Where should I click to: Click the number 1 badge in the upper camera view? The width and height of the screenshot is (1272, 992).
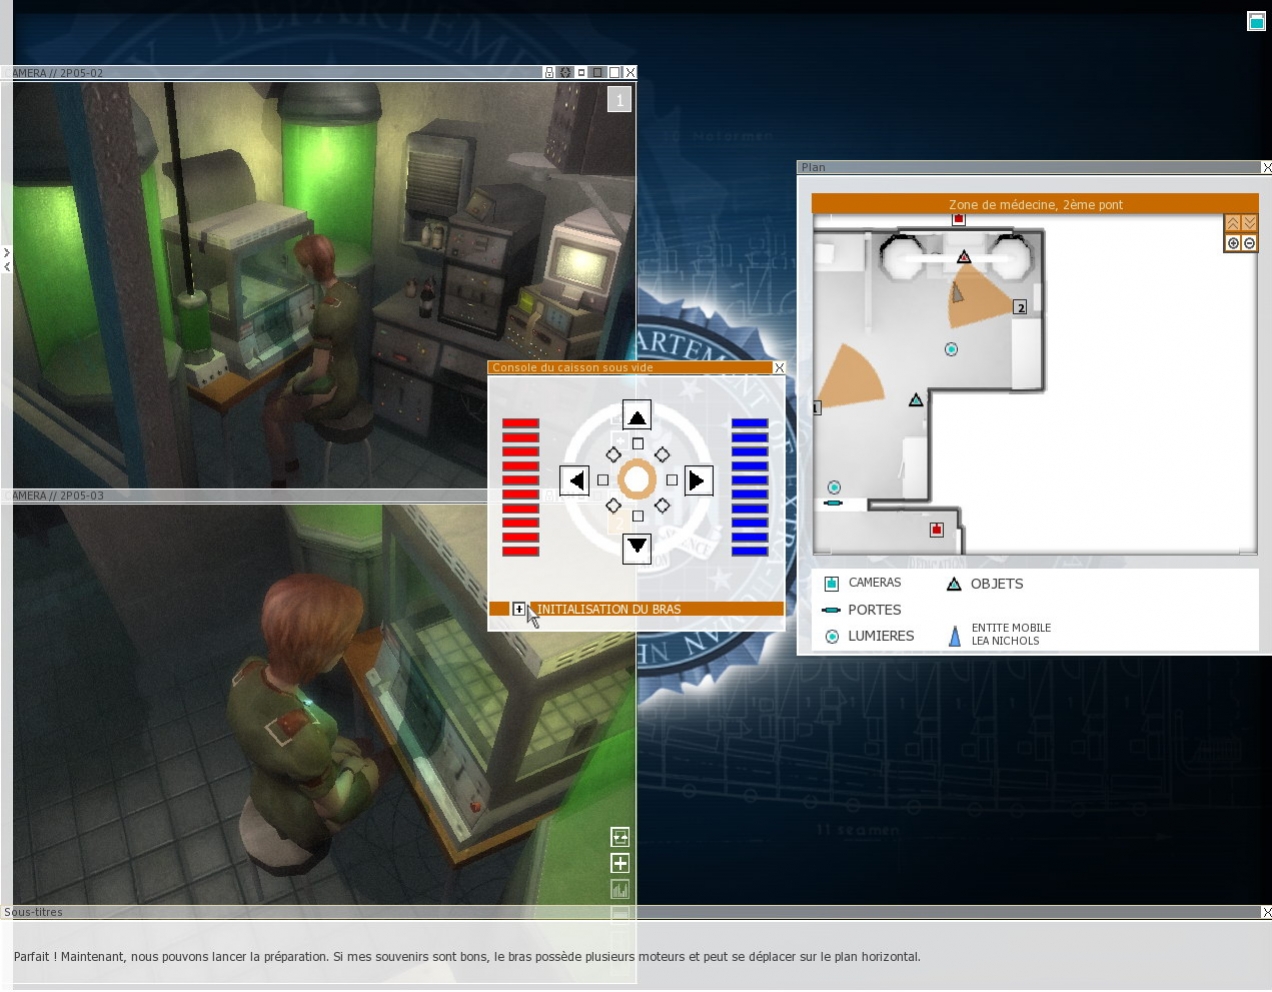[x=620, y=99]
